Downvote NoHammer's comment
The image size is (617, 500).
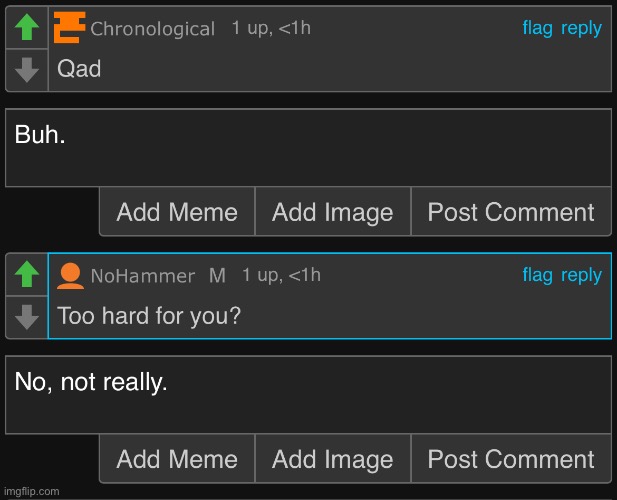pyautogui.click(x=27, y=317)
